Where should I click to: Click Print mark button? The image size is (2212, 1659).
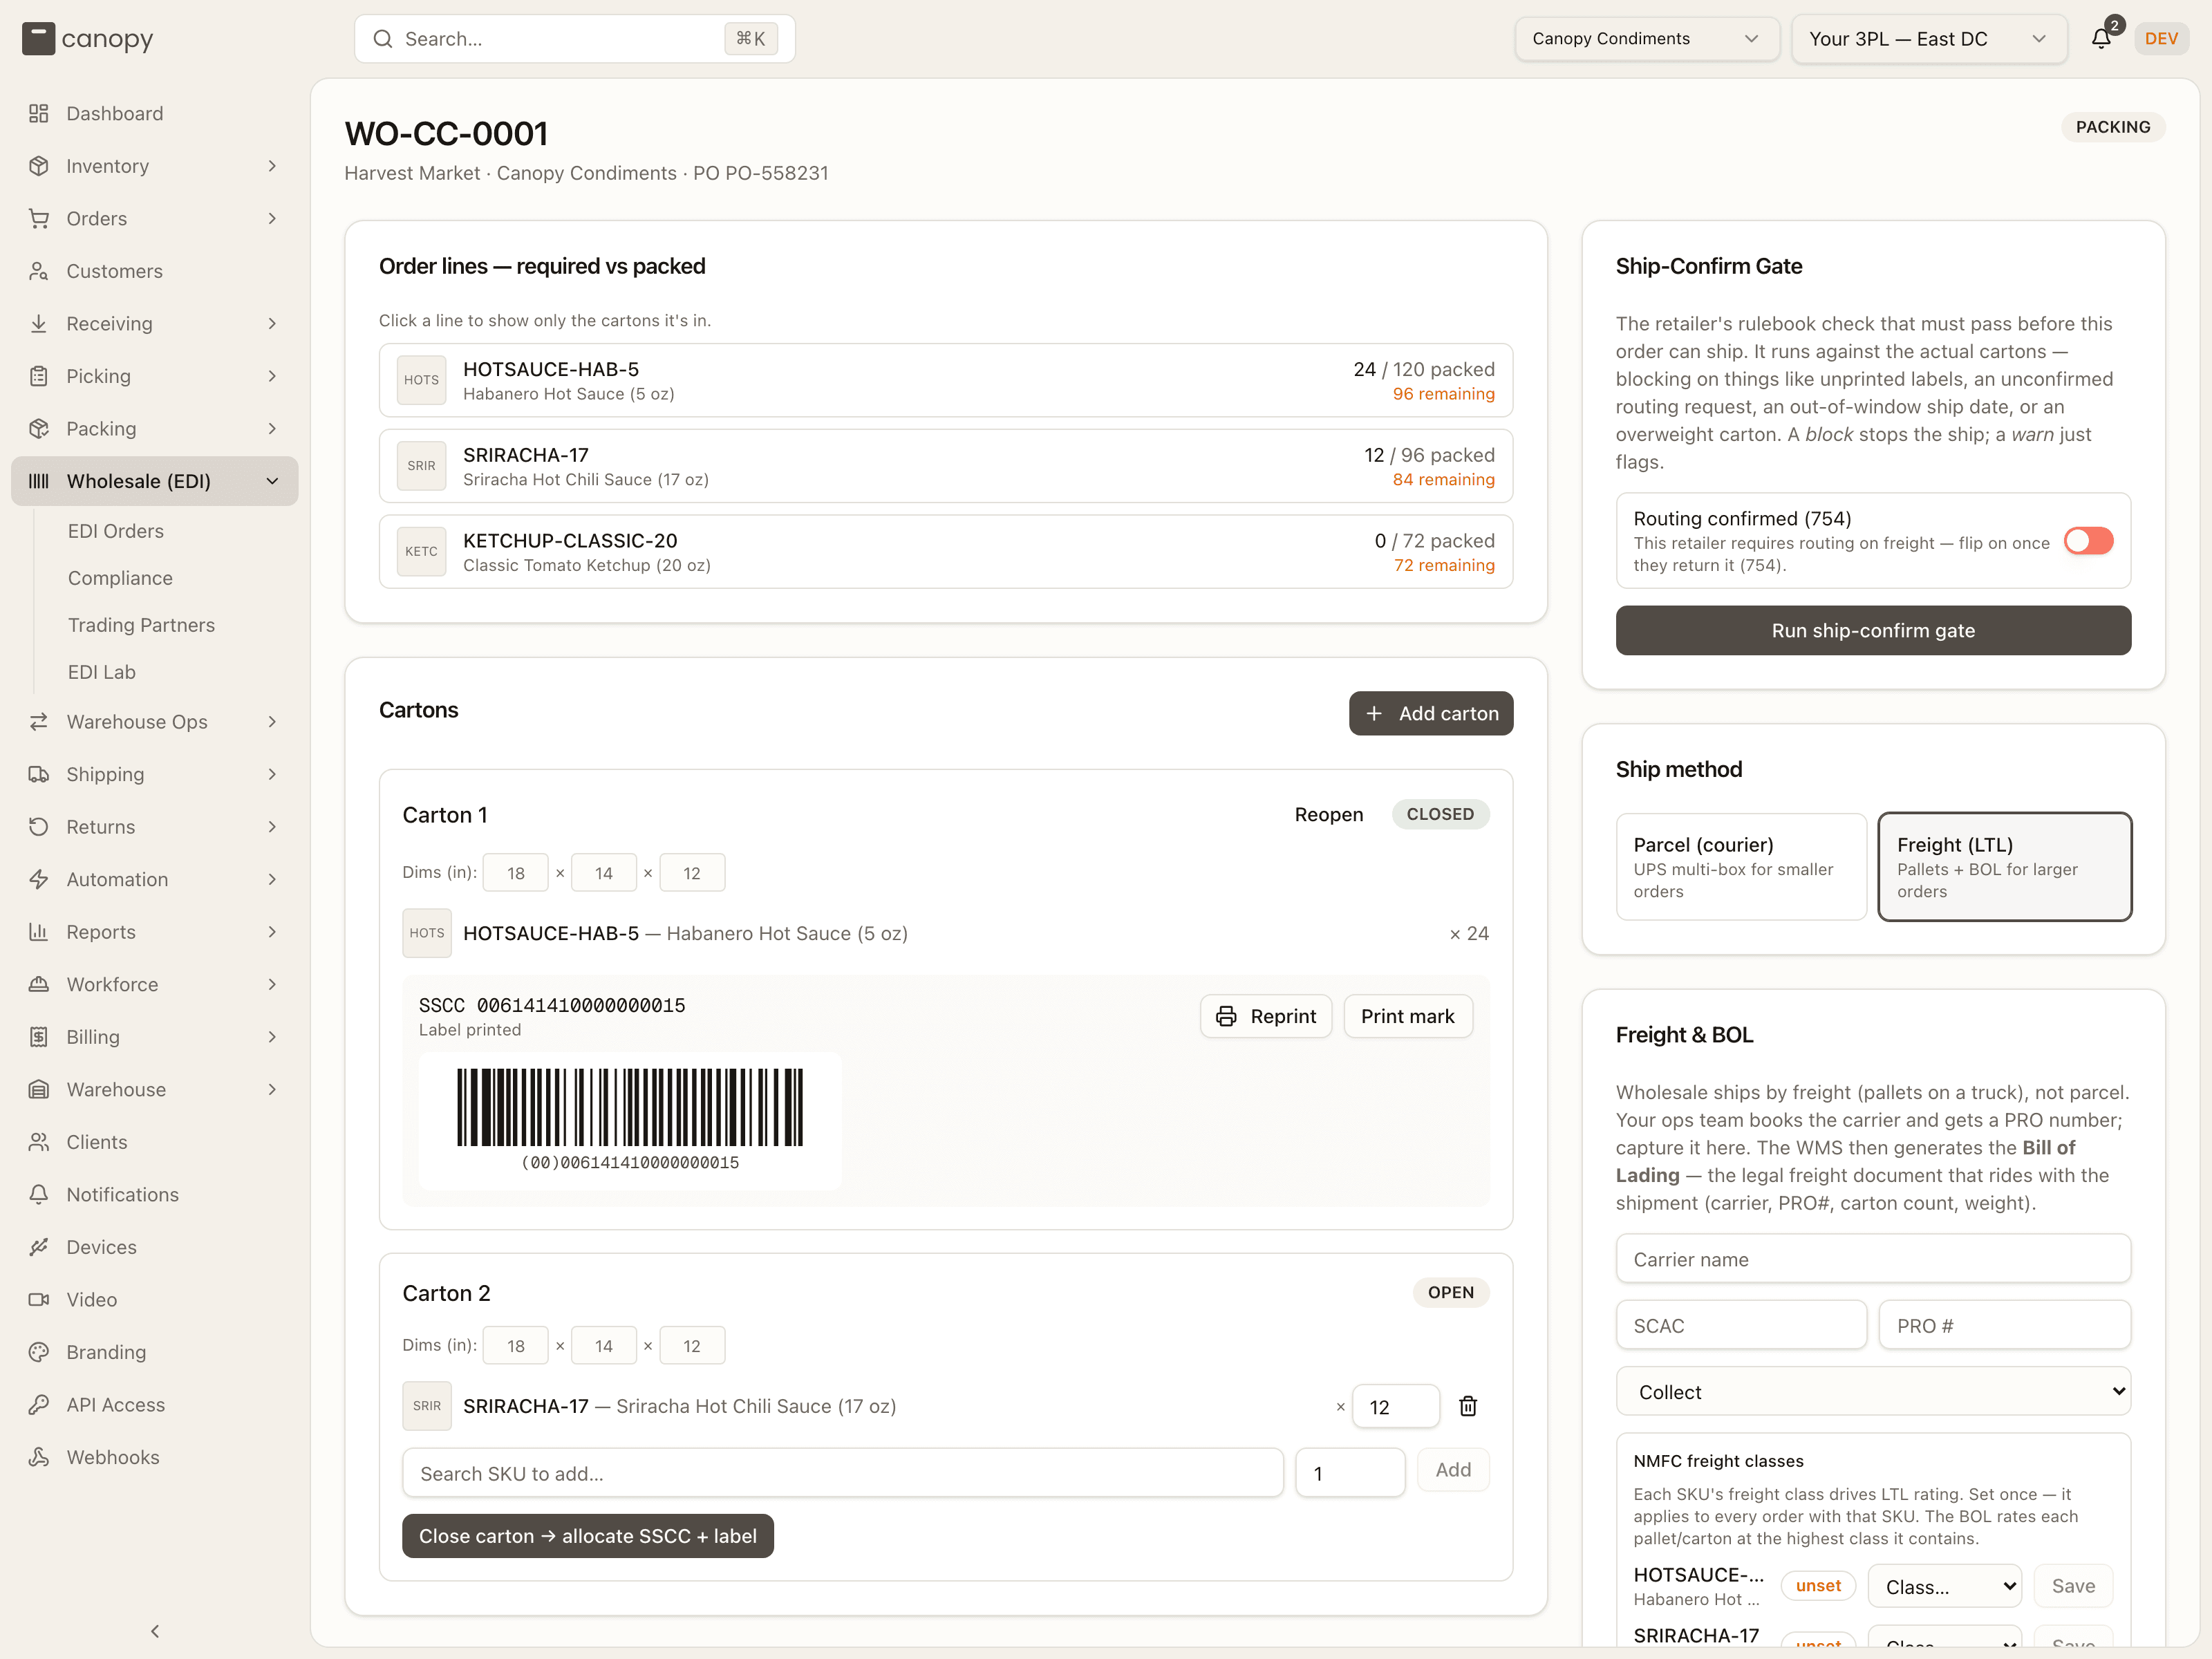(x=1408, y=1016)
